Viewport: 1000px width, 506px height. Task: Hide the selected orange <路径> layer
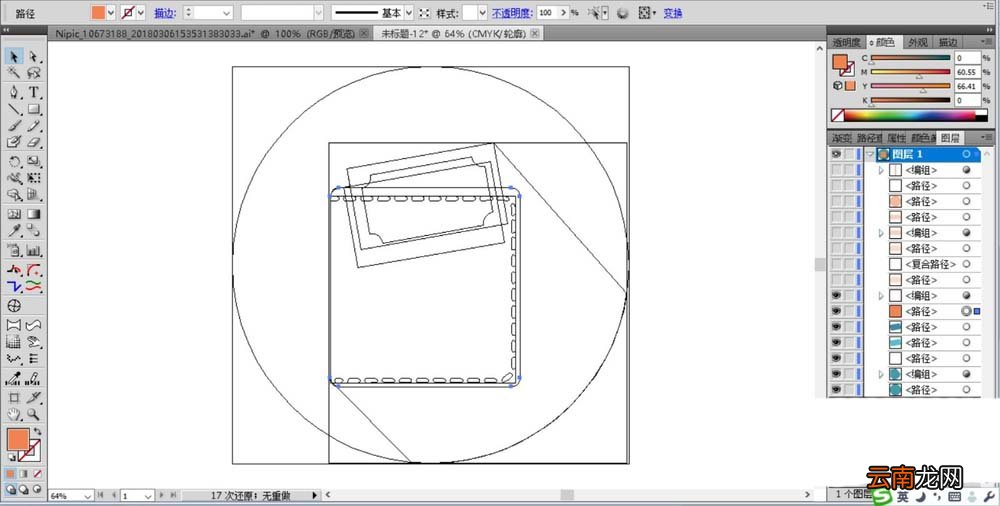(836, 311)
